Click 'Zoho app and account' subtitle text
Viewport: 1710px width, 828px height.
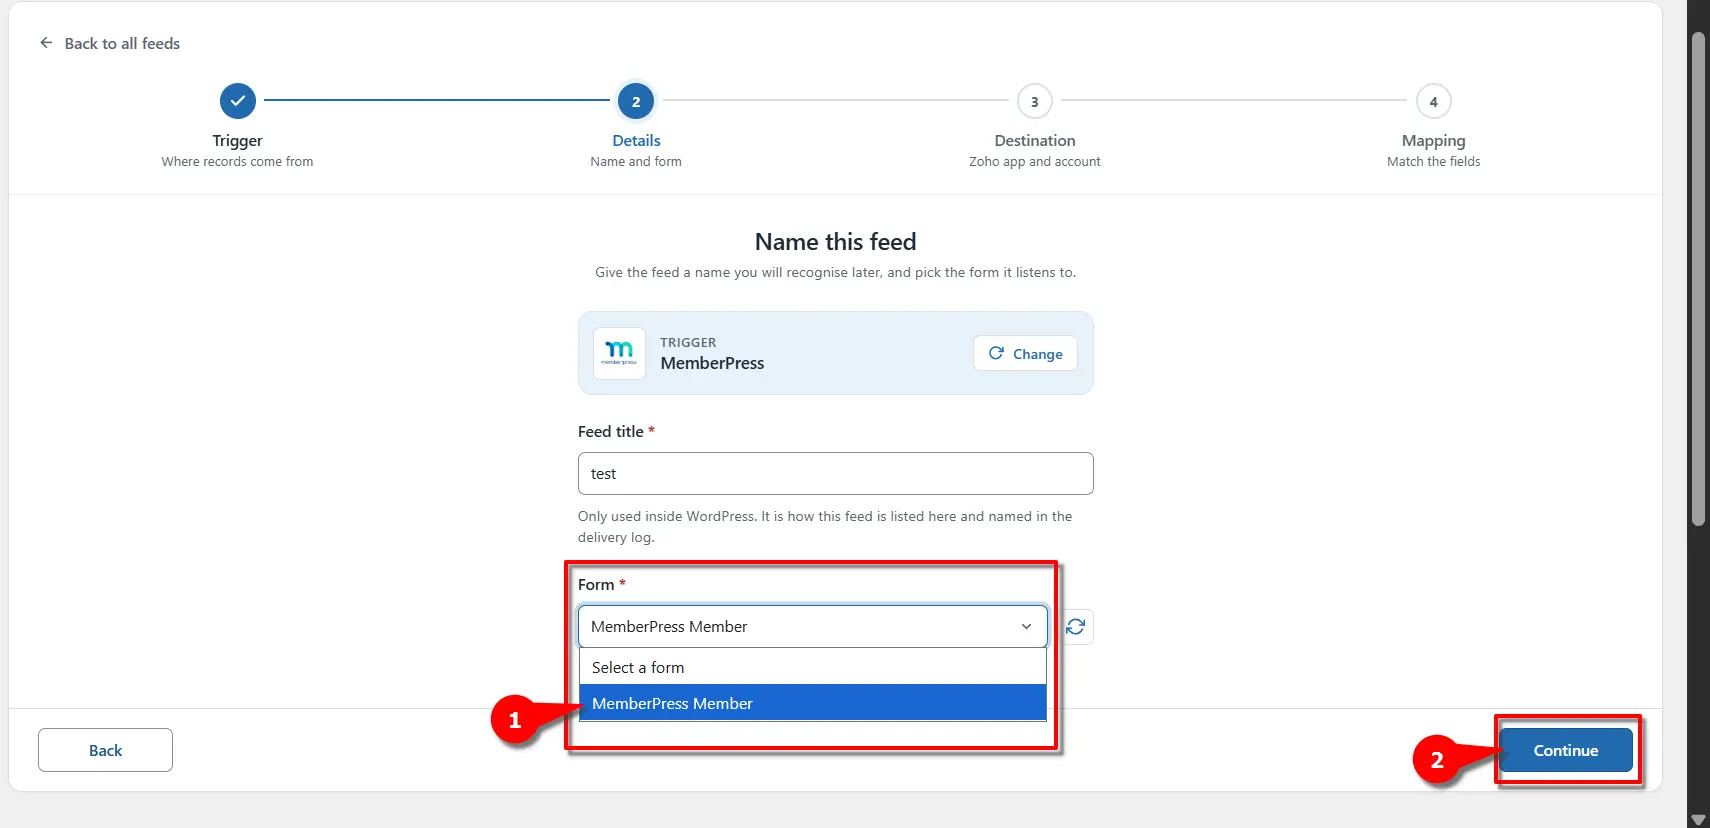click(x=1035, y=162)
